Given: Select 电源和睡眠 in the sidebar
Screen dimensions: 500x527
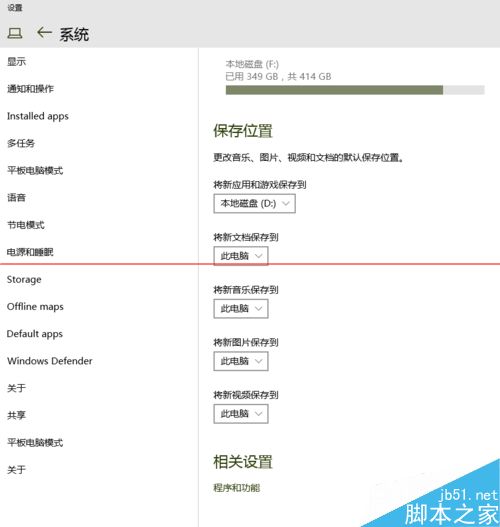Looking at the screenshot, I should tap(30, 252).
